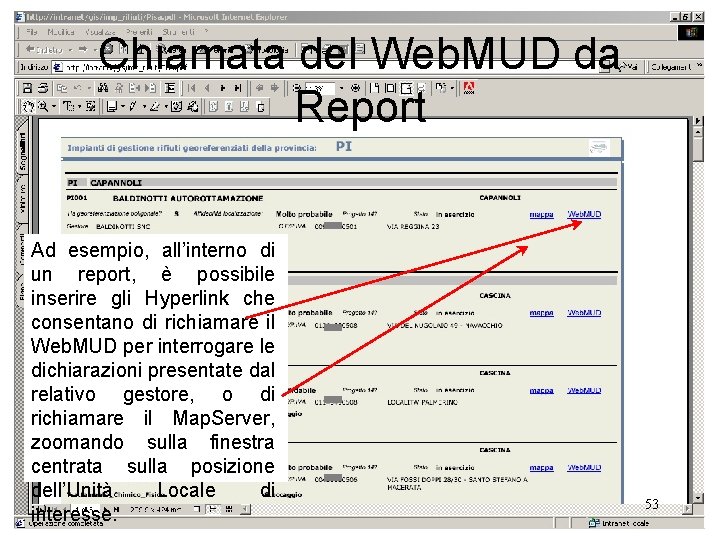Select the Highlight markup tool
720x540 pixels.
click(x=155, y=107)
